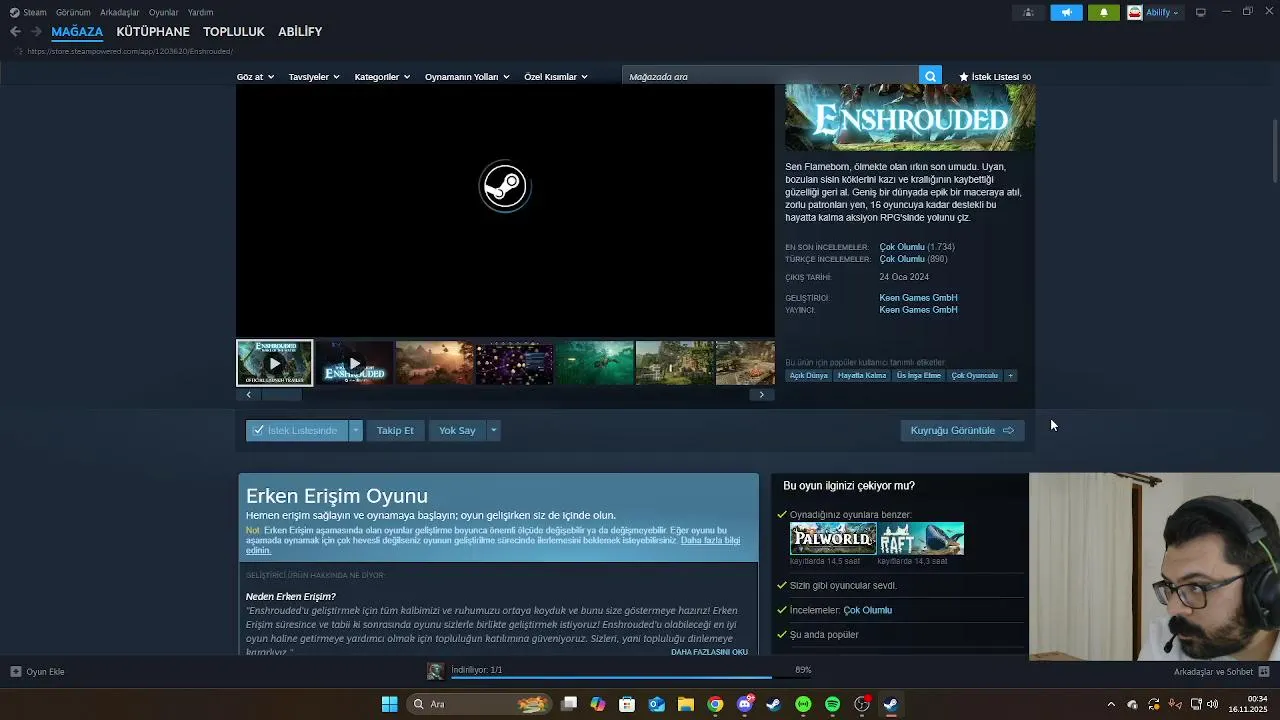Open the Oyunlar menu
This screenshot has width=1280, height=720.
(x=164, y=12)
